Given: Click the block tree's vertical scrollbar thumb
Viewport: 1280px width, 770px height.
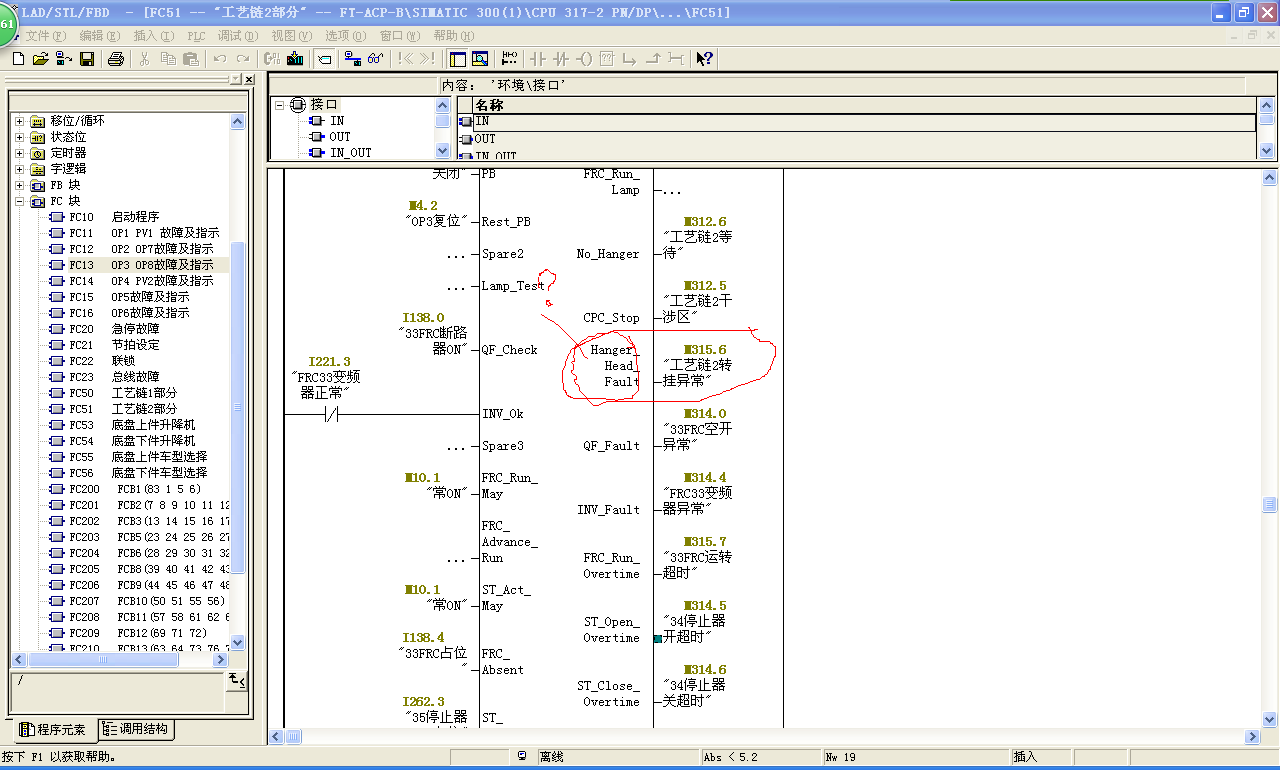Looking at the screenshot, I should tap(237, 407).
